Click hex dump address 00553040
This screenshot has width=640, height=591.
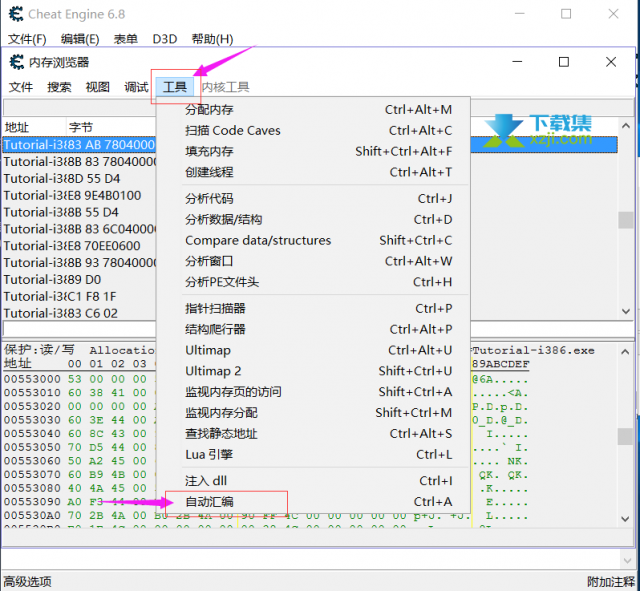coord(32,433)
